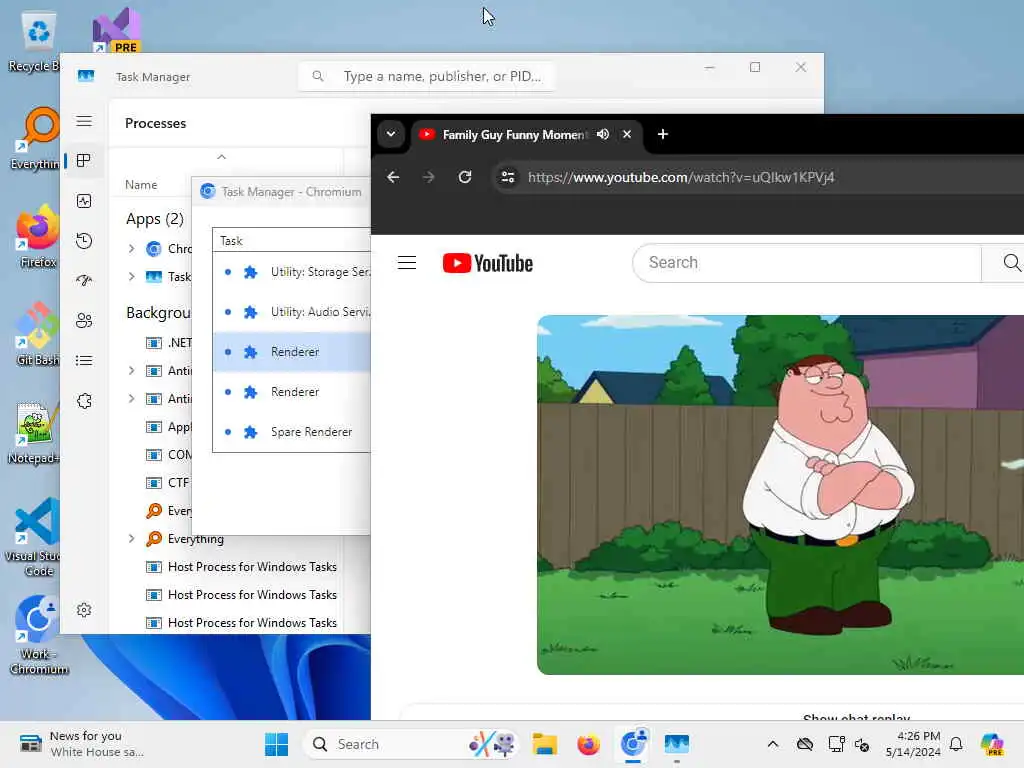Open the tab search dropdown in Chromium
The width and height of the screenshot is (1024, 768).
(391, 134)
